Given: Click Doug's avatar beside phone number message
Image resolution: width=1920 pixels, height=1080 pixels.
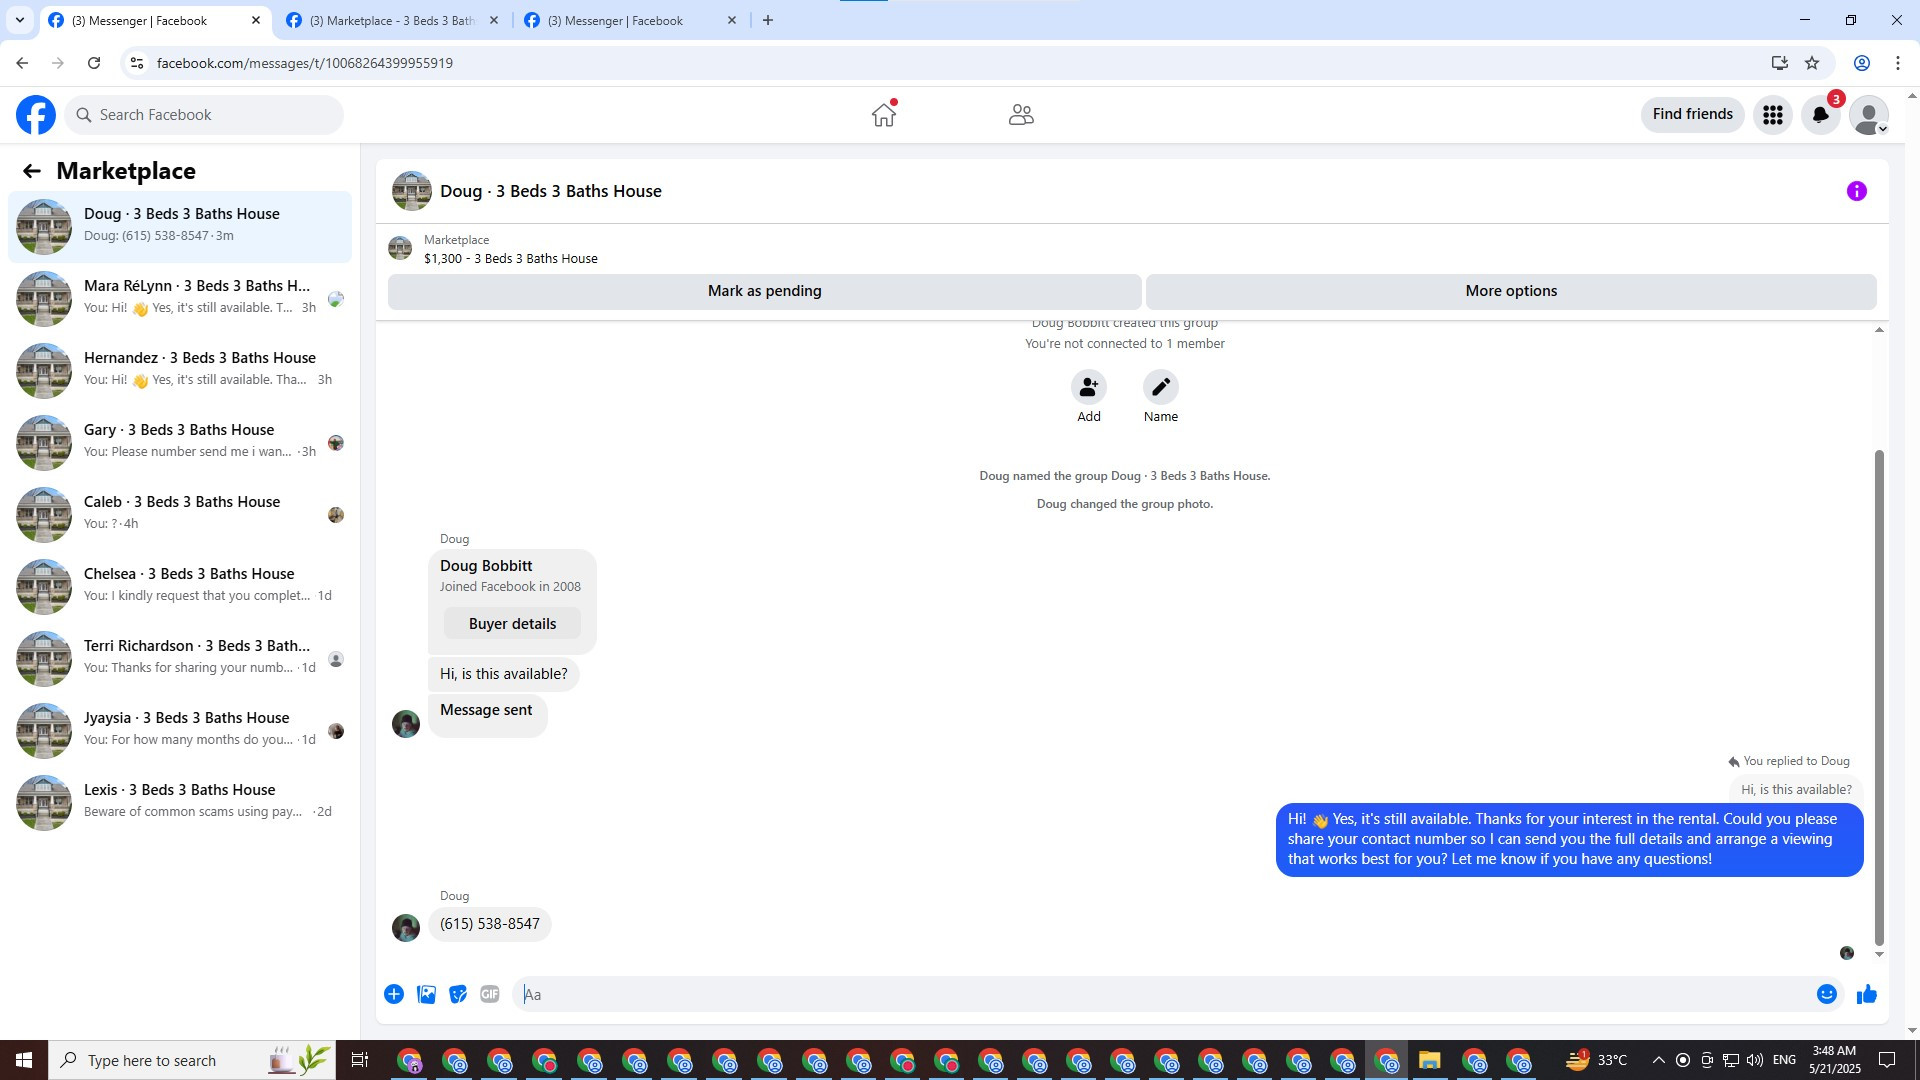Looking at the screenshot, I should [406, 928].
